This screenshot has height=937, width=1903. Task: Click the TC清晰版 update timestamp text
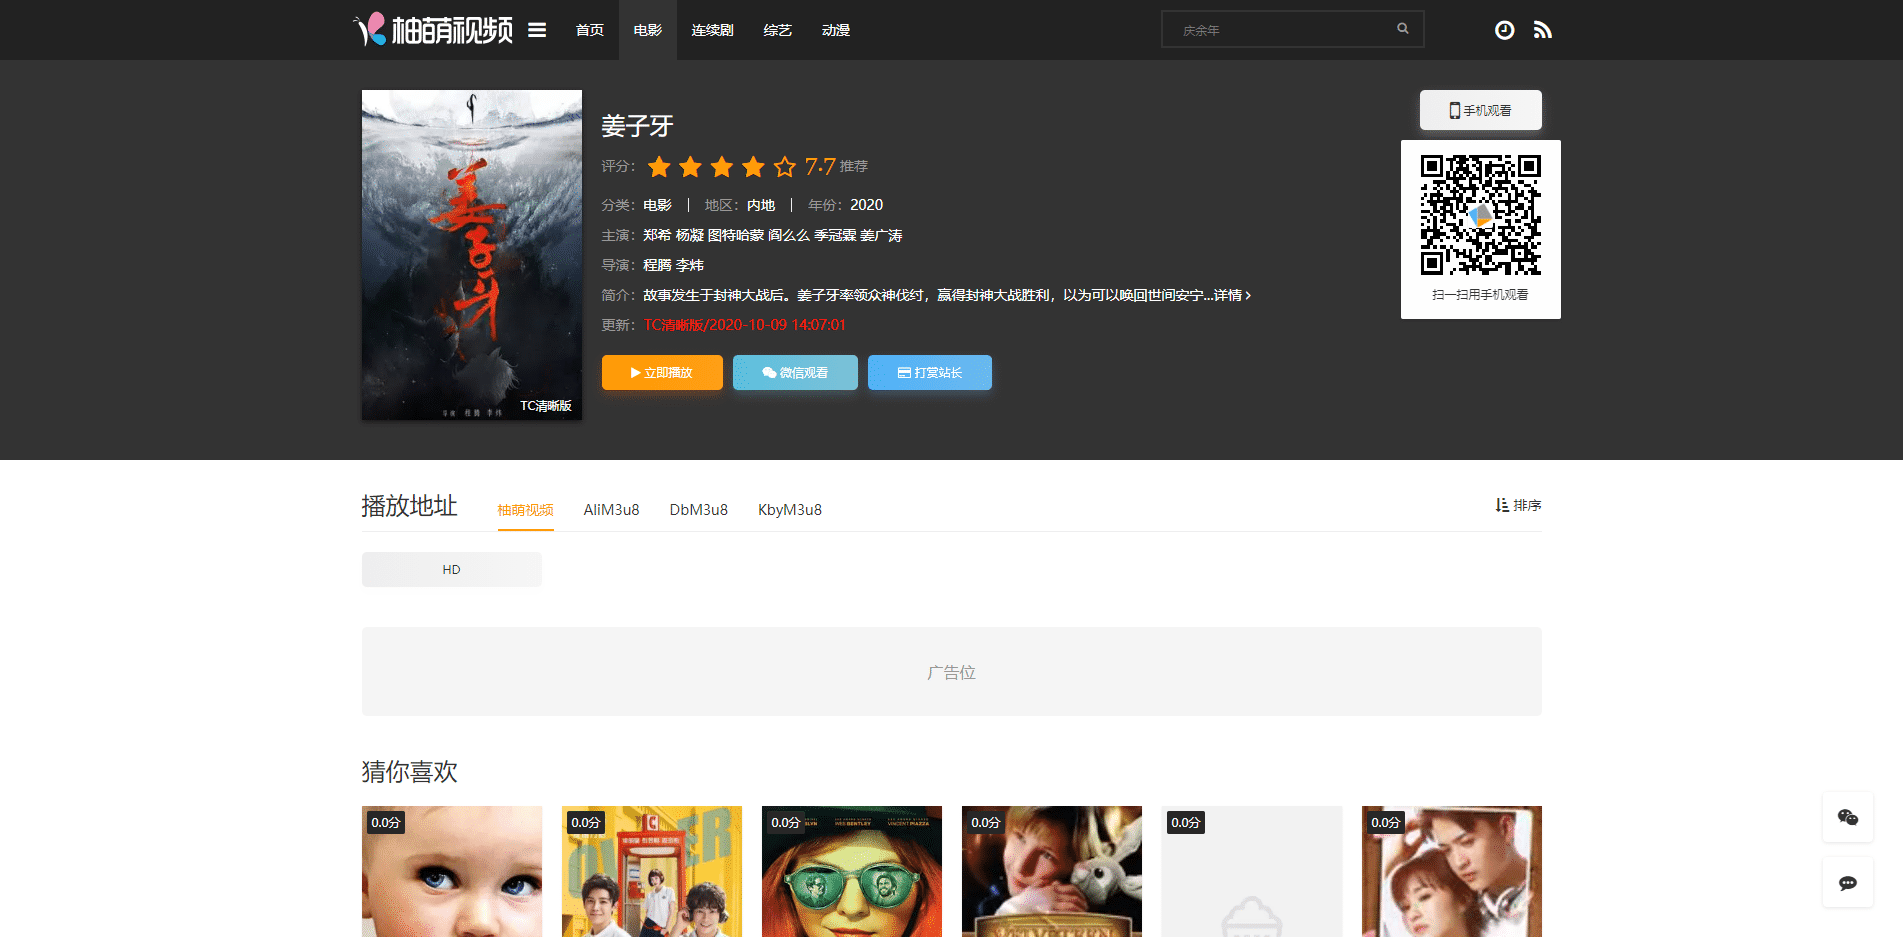point(745,325)
